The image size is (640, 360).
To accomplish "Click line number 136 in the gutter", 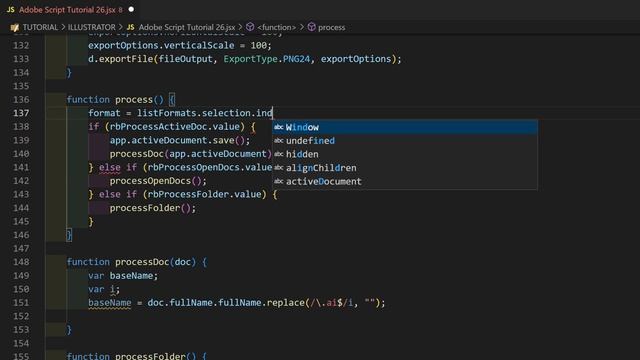I will pyautogui.click(x=21, y=100).
